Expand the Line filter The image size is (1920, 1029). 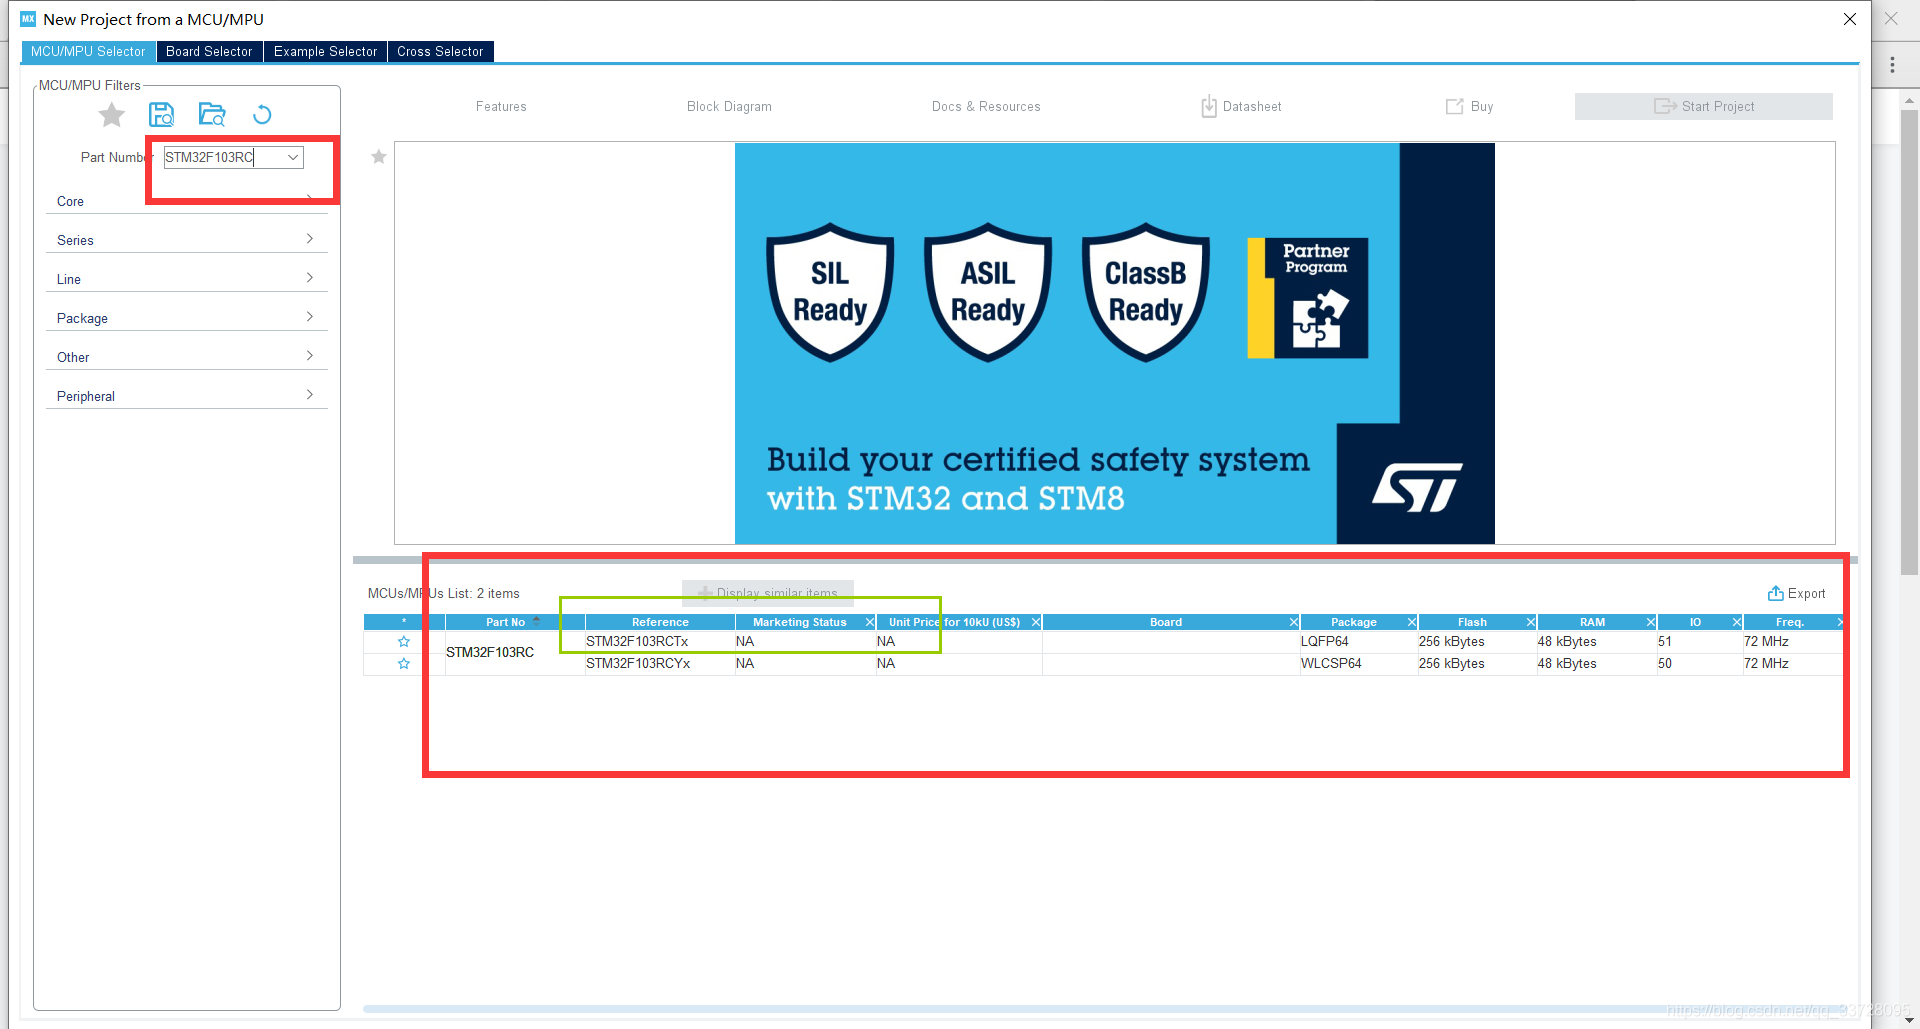(x=186, y=279)
